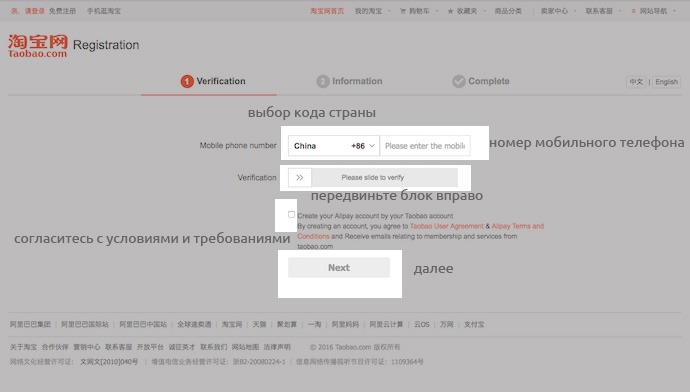
Task: Click footer link 营销中心
Action: 87,347
